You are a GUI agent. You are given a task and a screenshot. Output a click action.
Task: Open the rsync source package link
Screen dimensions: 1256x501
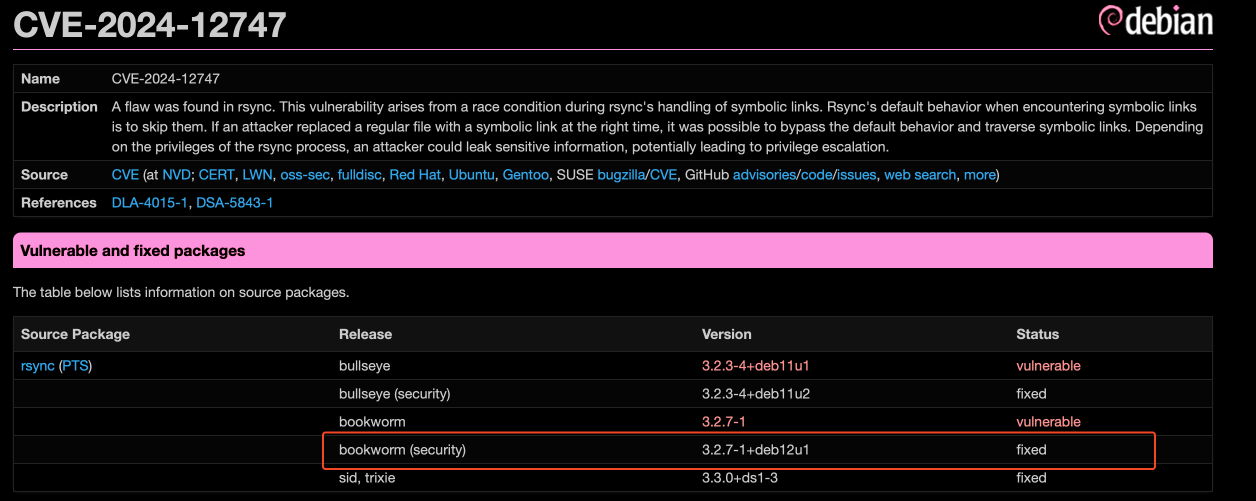(x=38, y=366)
